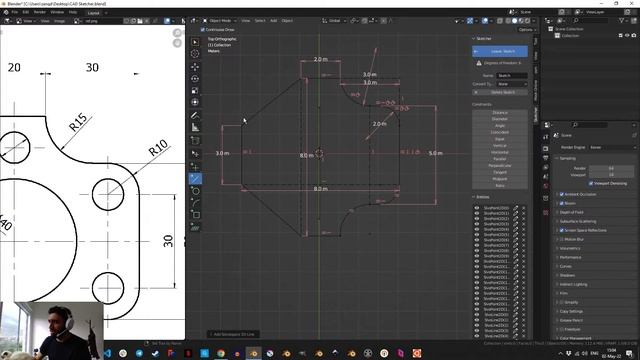Toggle Collection visibility eye in the outliner
The height and width of the screenshot is (360, 640).
pyautogui.click(x=627, y=36)
